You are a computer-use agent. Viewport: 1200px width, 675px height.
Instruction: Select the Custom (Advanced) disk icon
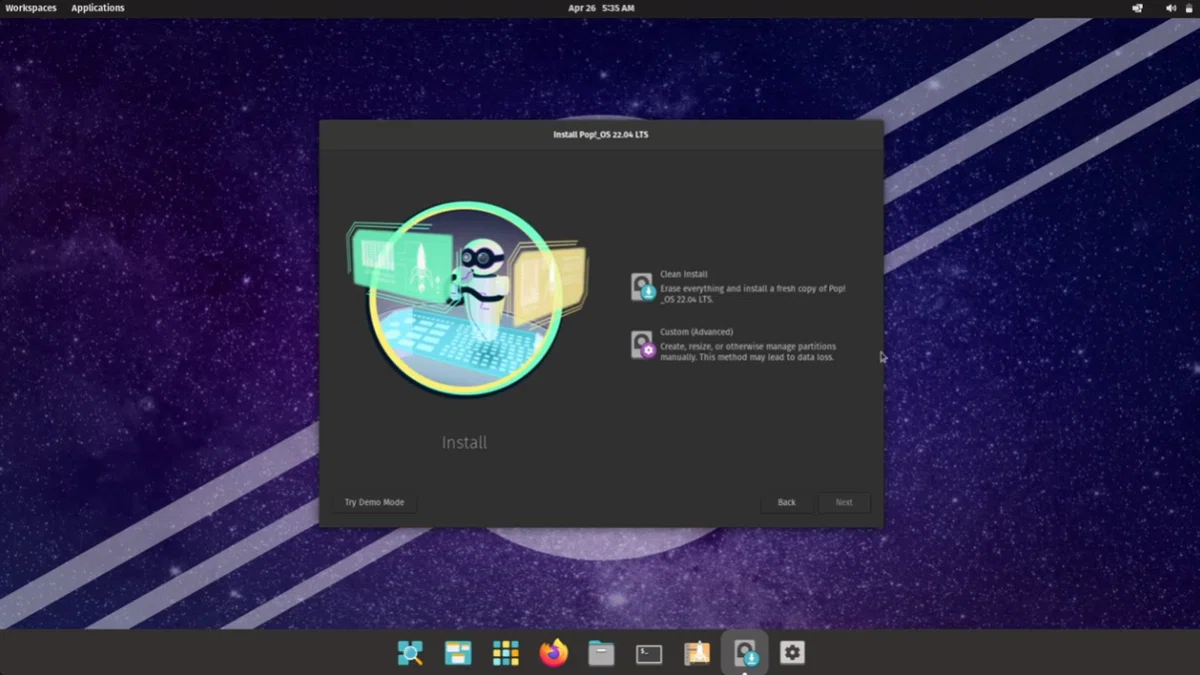643,345
